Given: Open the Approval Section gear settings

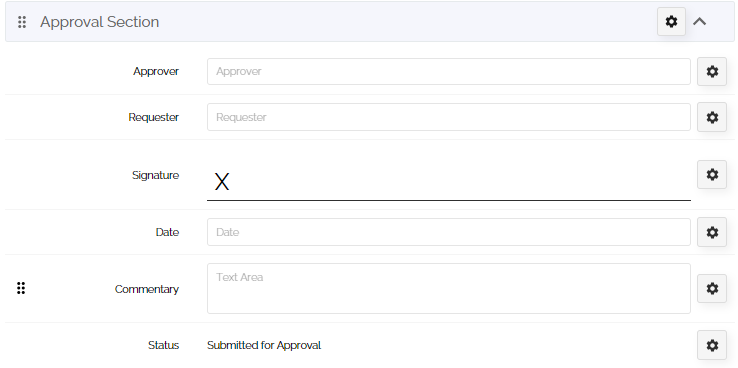Looking at the screenshot, I should tap(671, 22).
